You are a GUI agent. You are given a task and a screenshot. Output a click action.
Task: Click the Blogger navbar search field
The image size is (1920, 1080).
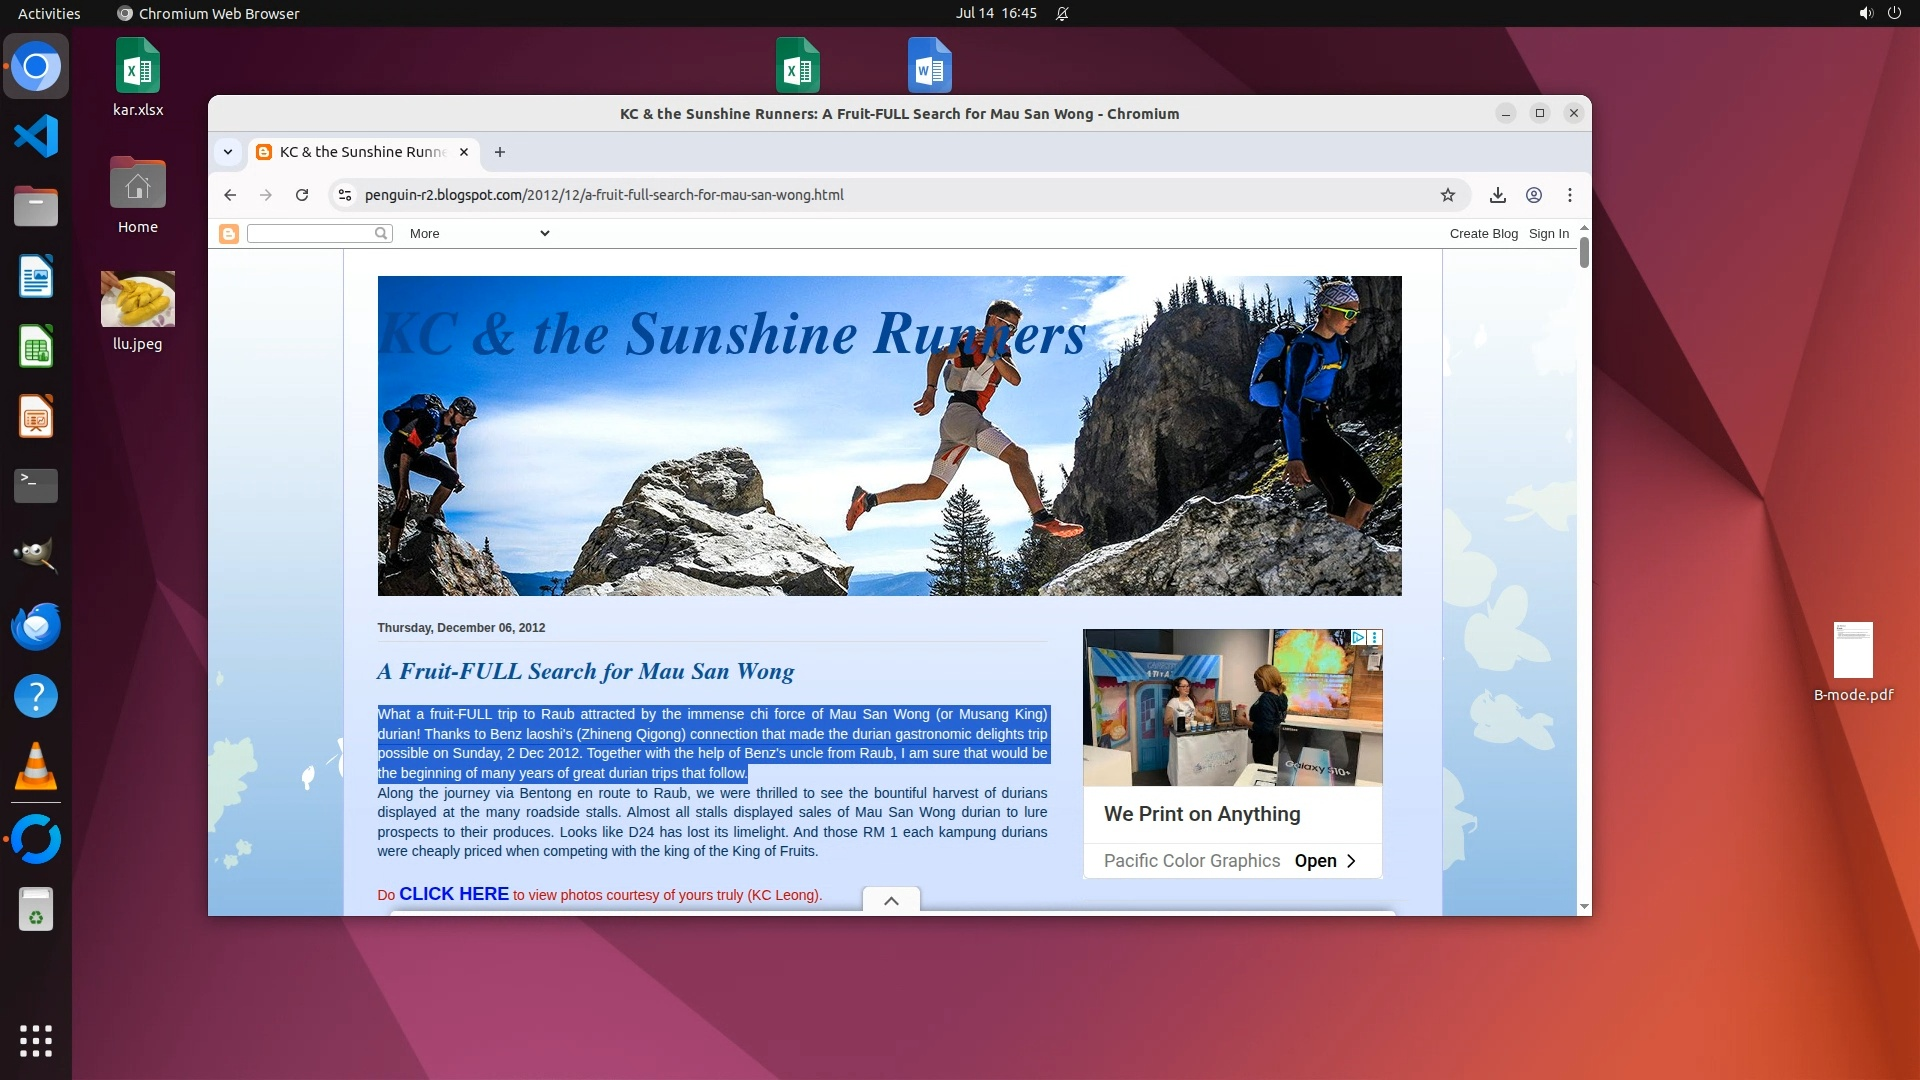click(310, 233)
